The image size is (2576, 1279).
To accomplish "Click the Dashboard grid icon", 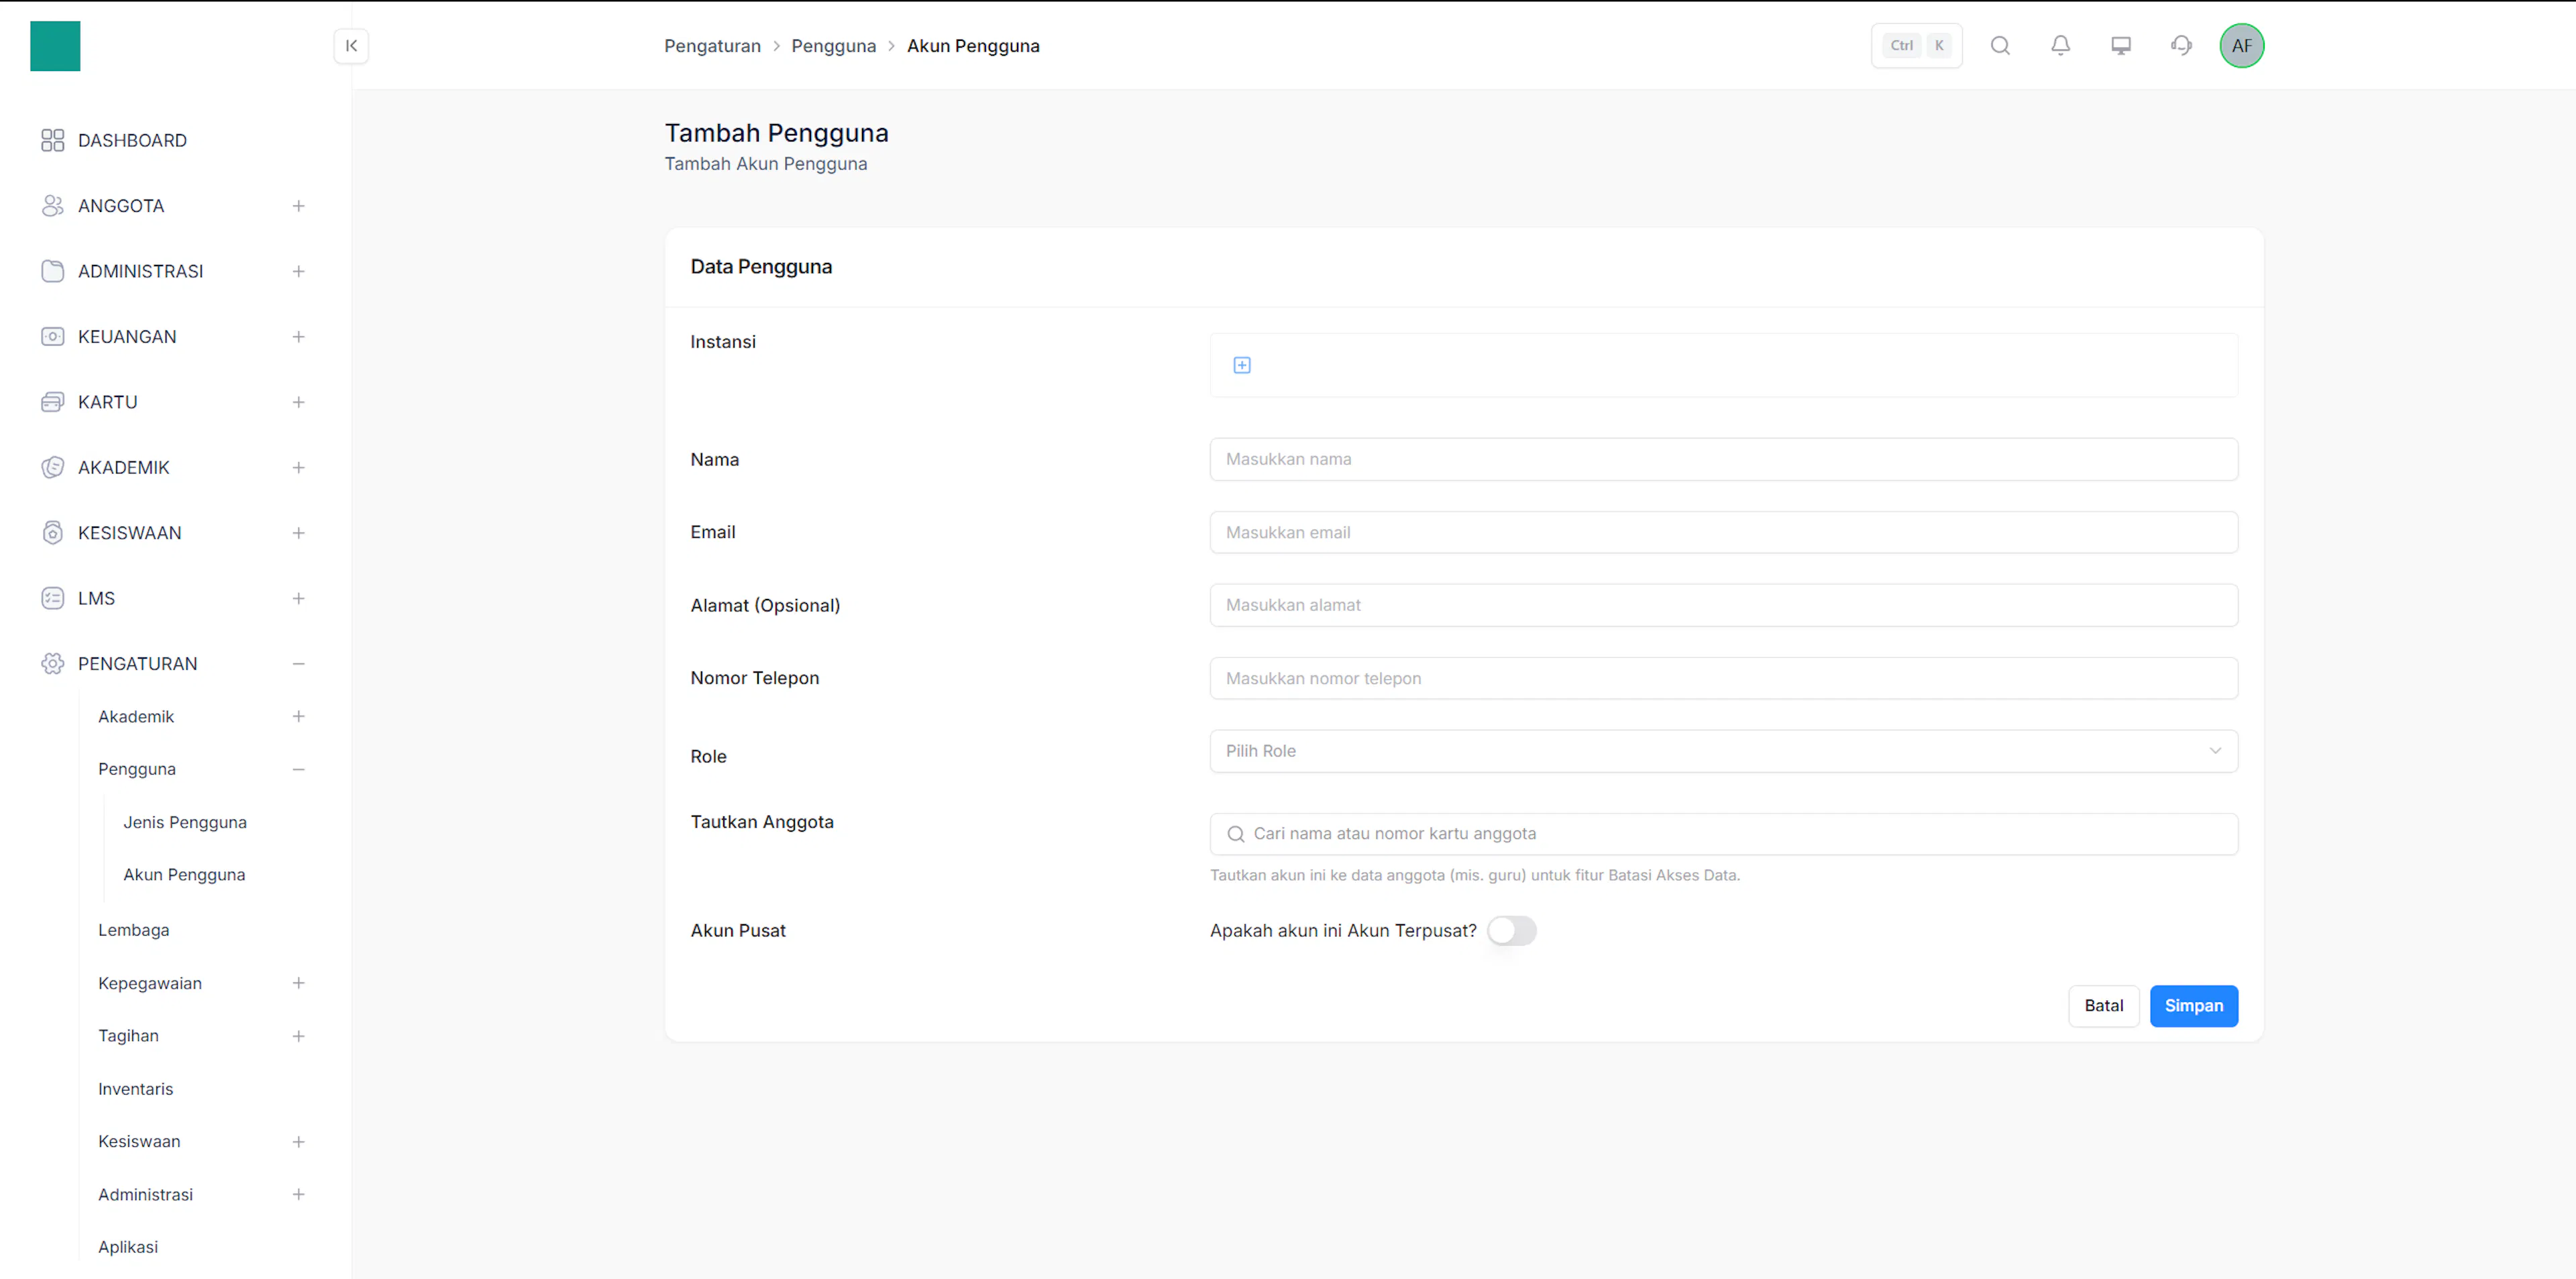I will point(53,141).
